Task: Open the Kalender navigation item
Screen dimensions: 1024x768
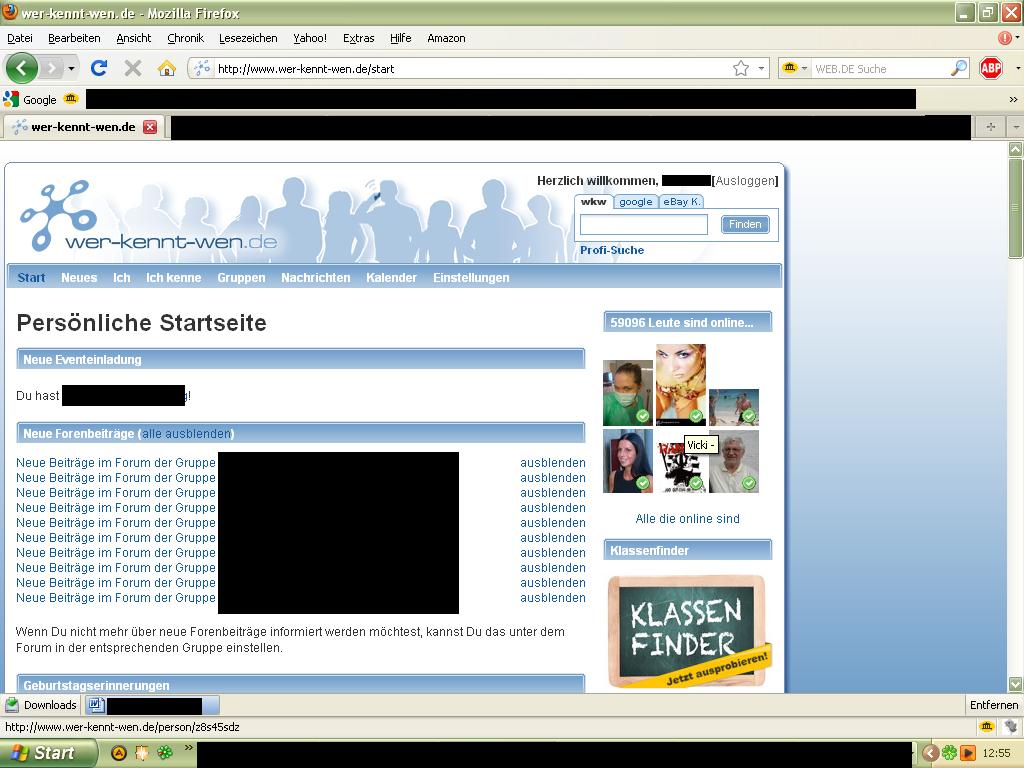Action: pyautogui.click(x=391, y=278)
